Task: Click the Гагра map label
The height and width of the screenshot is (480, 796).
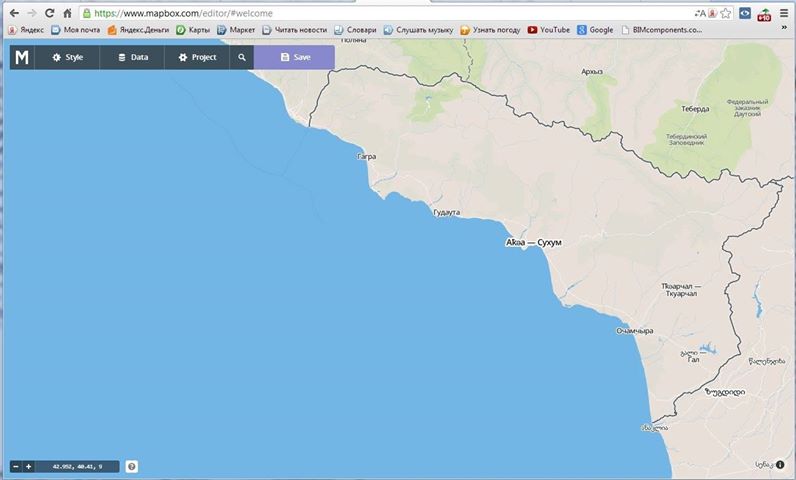Action: [x=367, y=157]
